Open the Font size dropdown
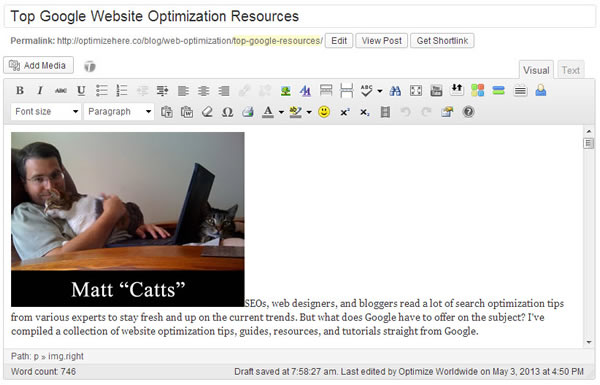The height and width of the screenshot is (385, 600). [x=46, y=112]
